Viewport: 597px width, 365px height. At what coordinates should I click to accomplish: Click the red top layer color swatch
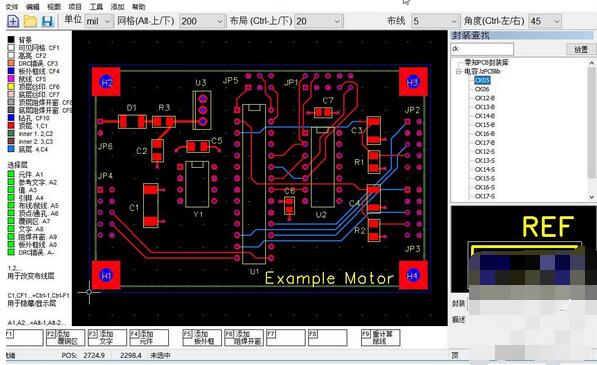pos(11,126)
